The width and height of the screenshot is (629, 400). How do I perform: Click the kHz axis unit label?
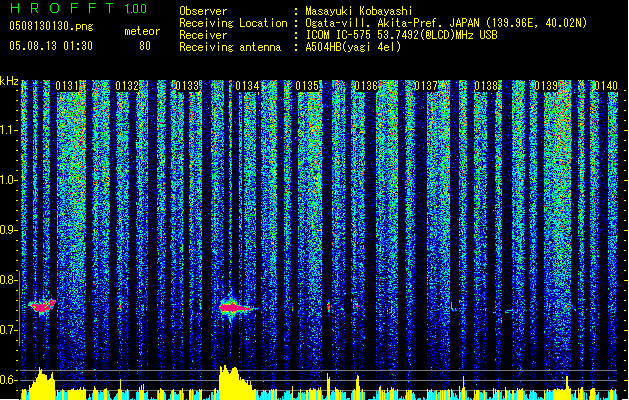(x=9, y=81)
